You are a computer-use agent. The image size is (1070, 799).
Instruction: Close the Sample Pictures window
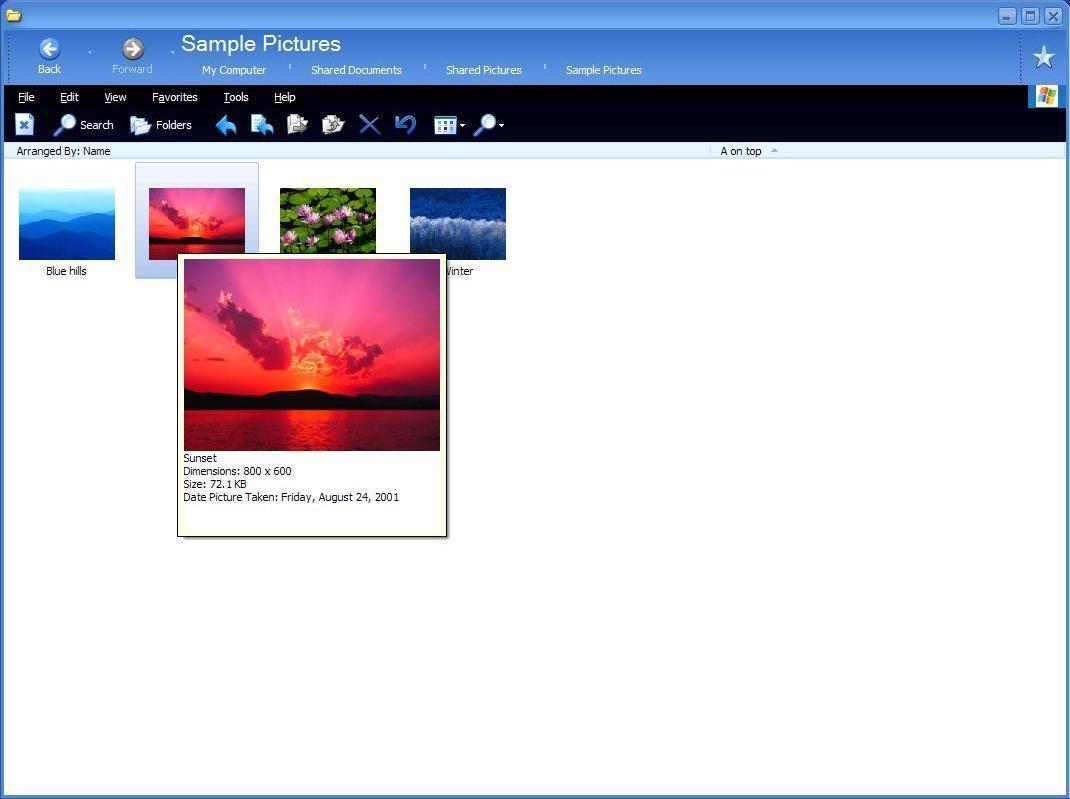(1054, 16)
